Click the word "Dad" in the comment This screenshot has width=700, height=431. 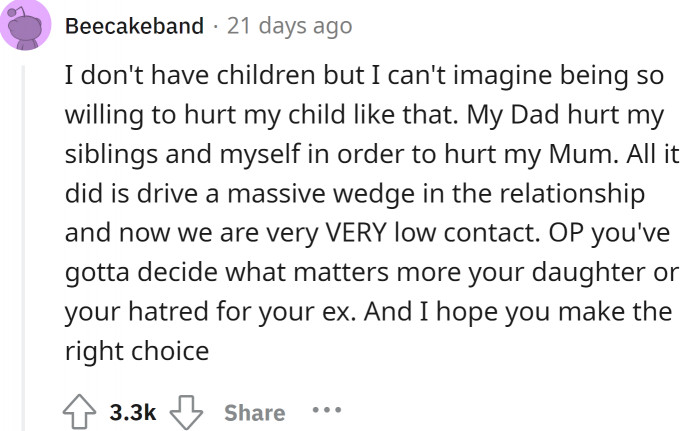click(535, 114)
